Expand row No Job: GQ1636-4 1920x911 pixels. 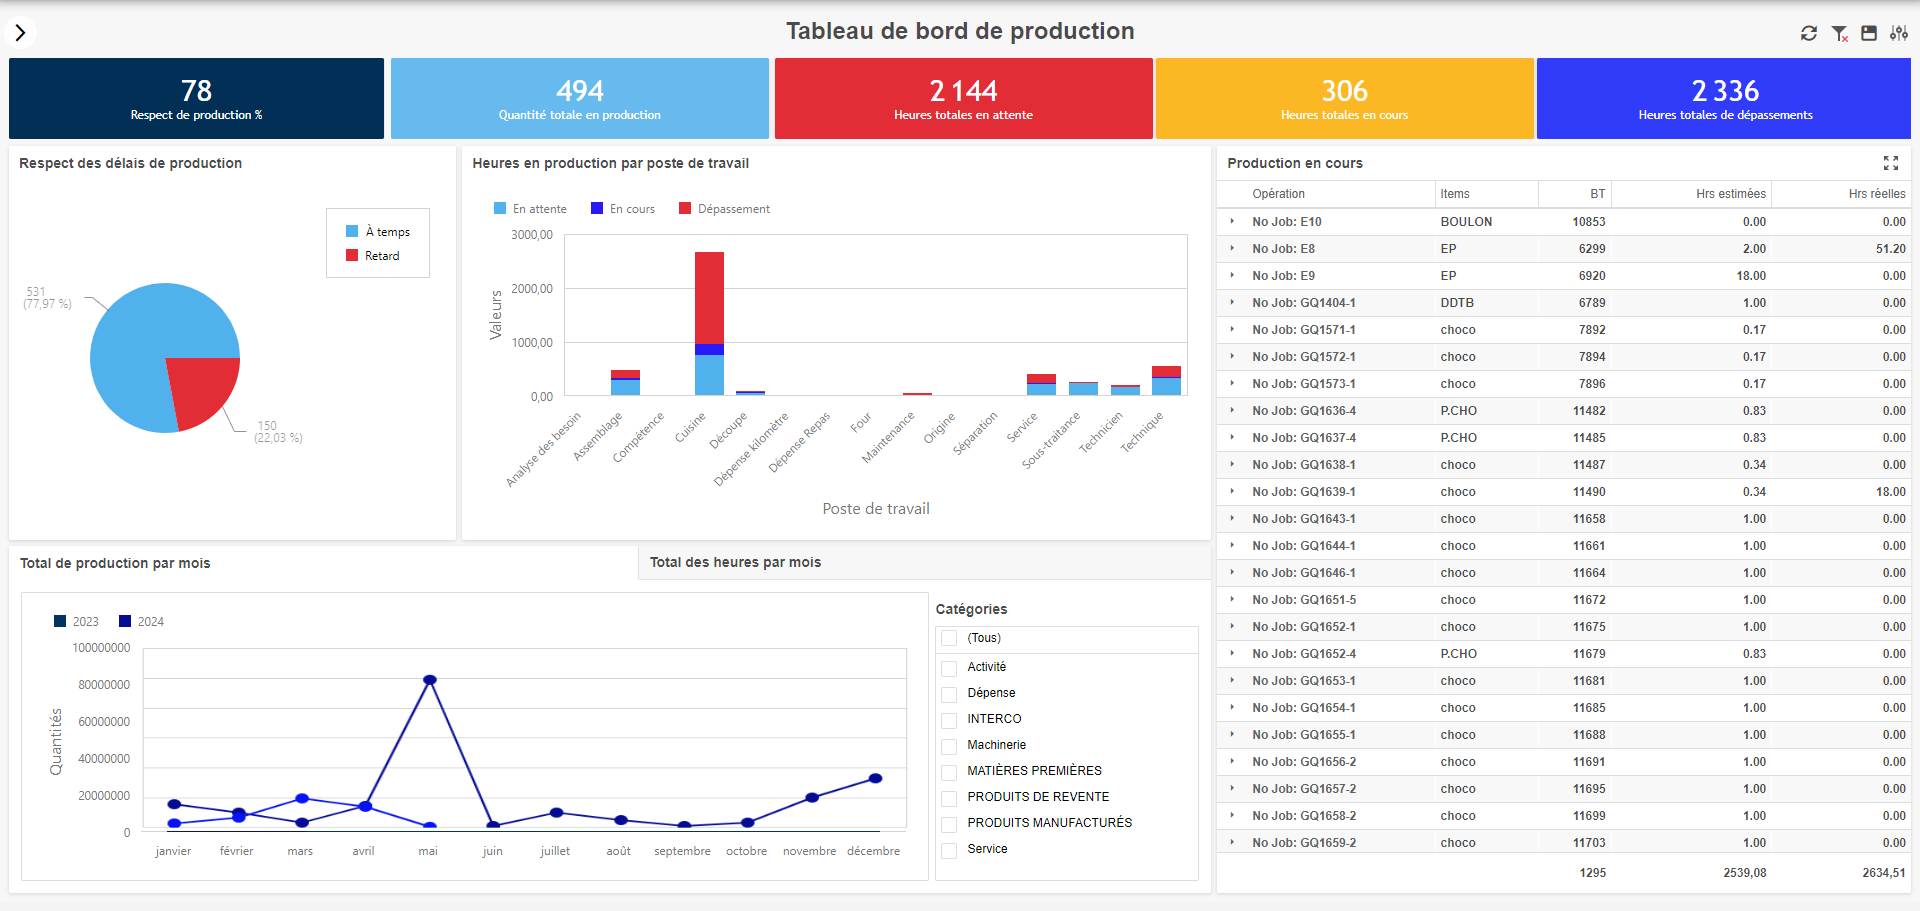(1232, 410)
